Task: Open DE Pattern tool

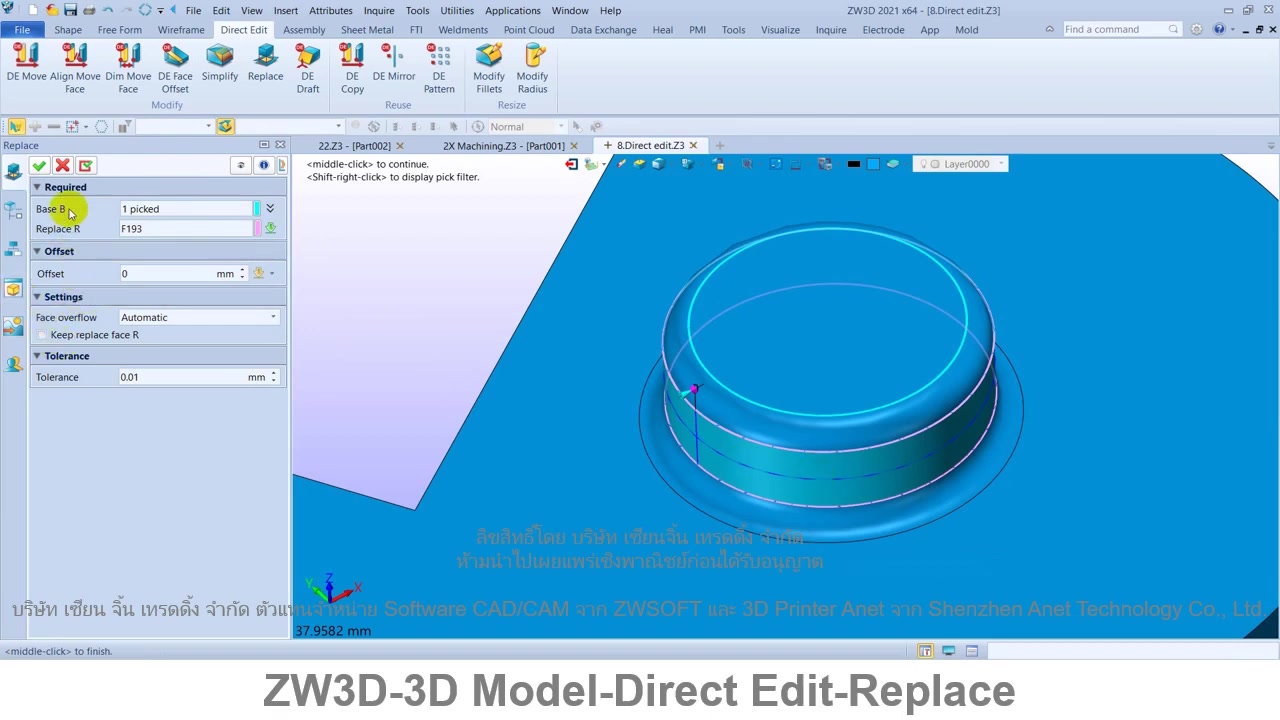Action: pyautogui.click(x=439, y=69)
